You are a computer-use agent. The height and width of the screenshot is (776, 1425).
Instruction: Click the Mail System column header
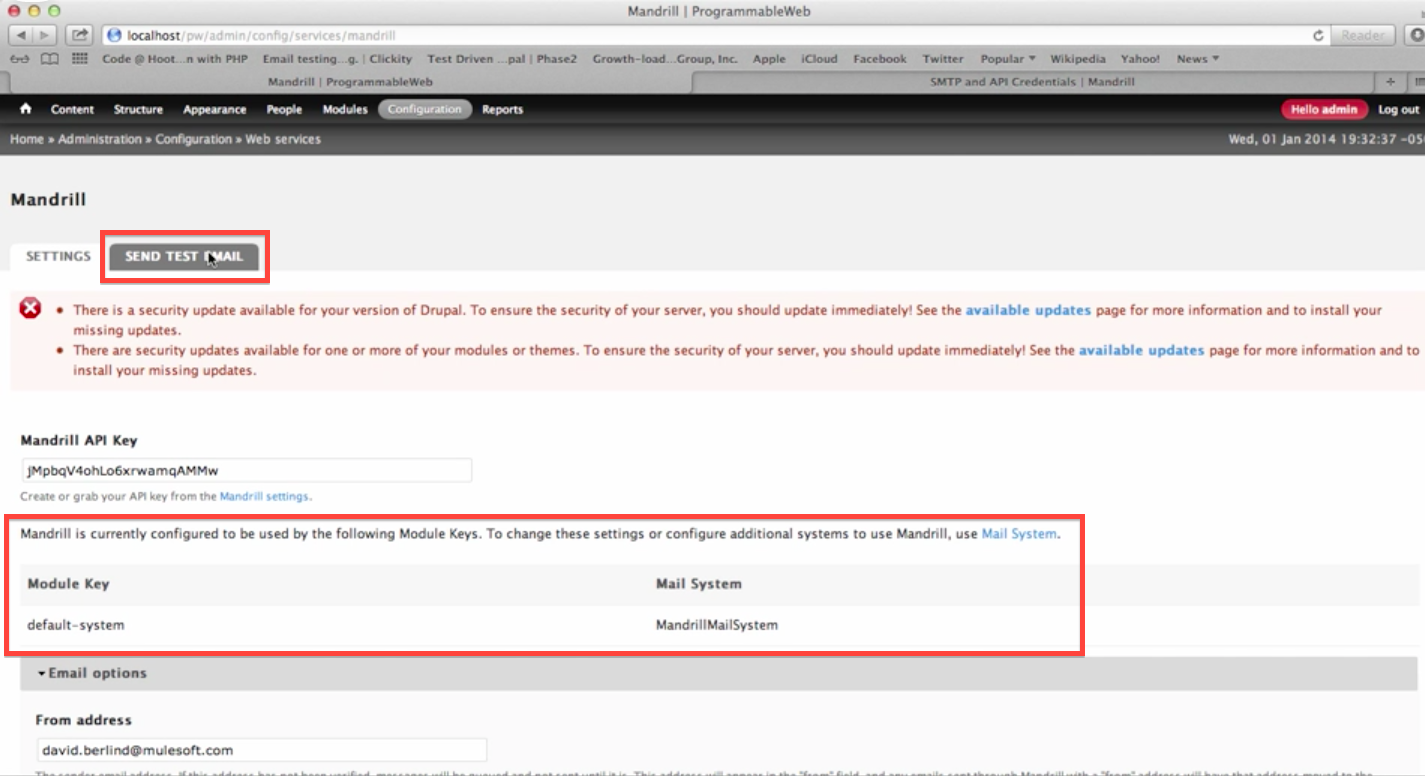pyautogui.click(x=699, y=584)
